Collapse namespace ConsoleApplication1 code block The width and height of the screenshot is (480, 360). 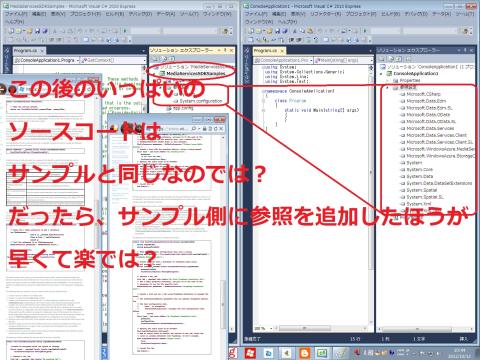tap(263, 91)
